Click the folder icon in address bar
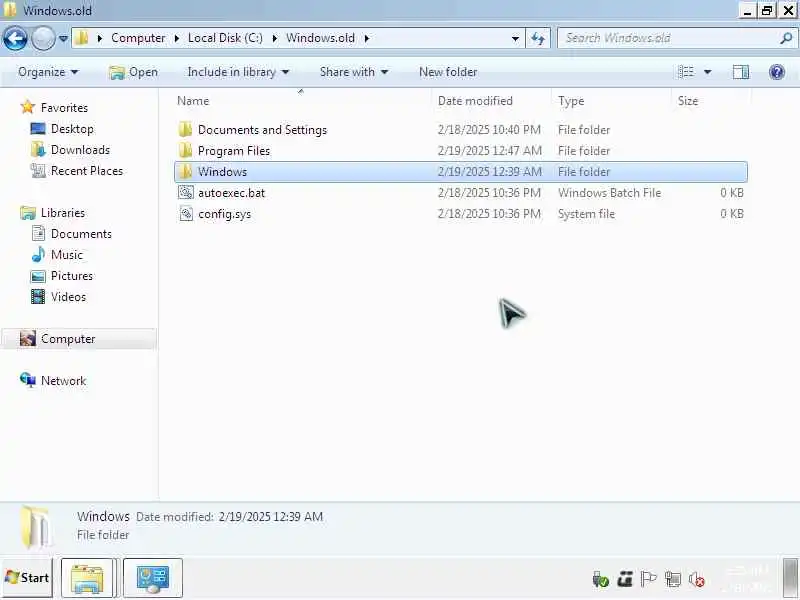This screenshot has height=600, width=800. coord(82,38)
